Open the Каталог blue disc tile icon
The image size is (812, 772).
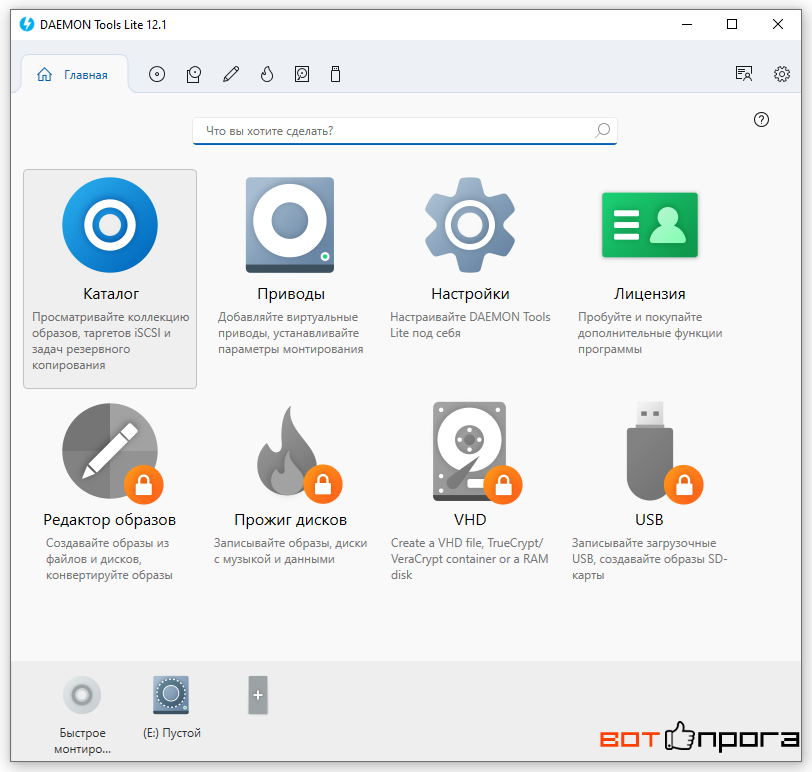[110, 225]
